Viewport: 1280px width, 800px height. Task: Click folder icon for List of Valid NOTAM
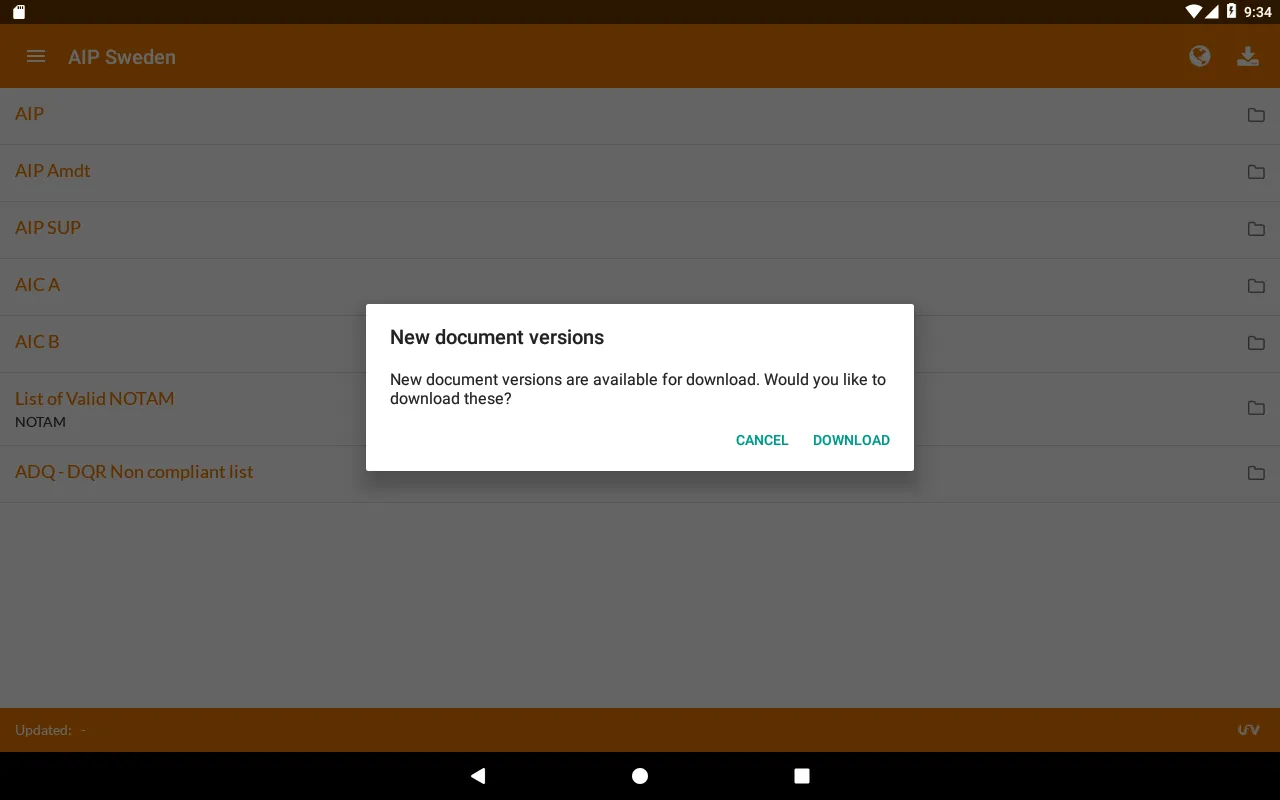pyautogui.click(x=1256, y=408)
